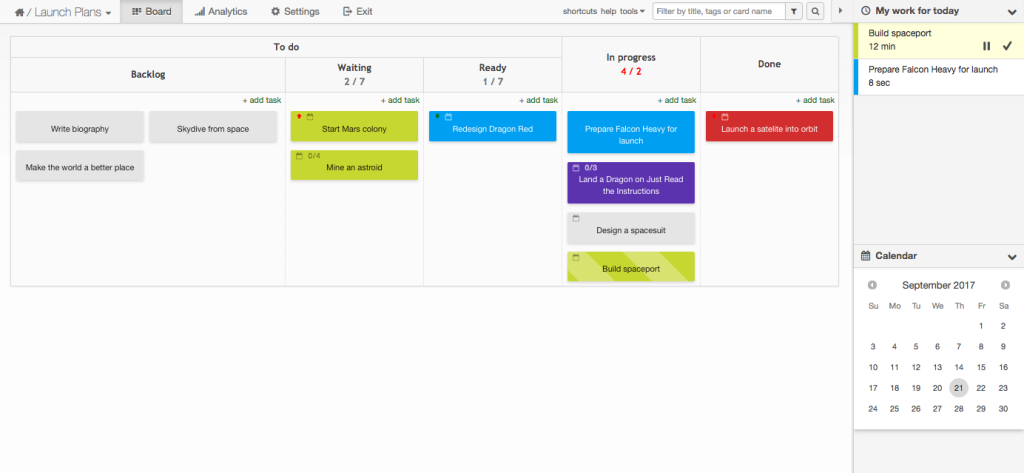Select September 21 in the calendar
The width and height of the screenshot is (1024, 473).
click(959, 388)
